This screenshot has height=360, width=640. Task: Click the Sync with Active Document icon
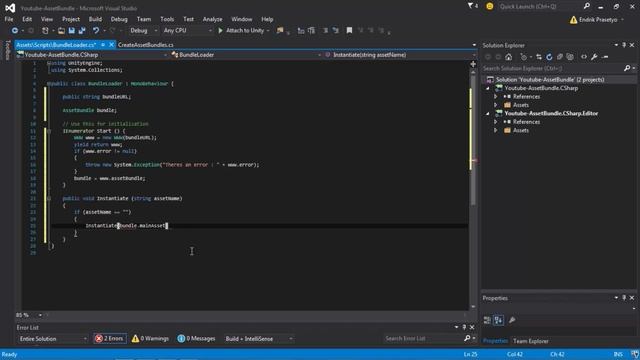coord(539,57)
